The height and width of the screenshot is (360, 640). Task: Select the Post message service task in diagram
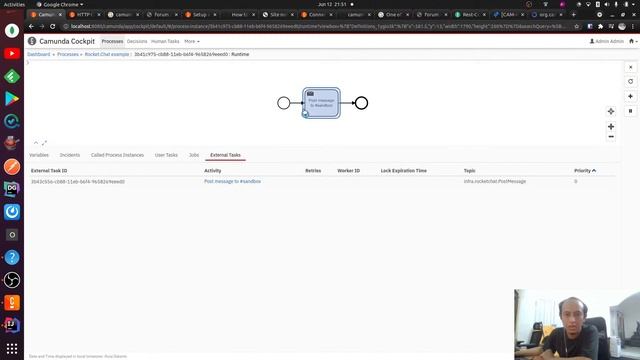(321, 103)
